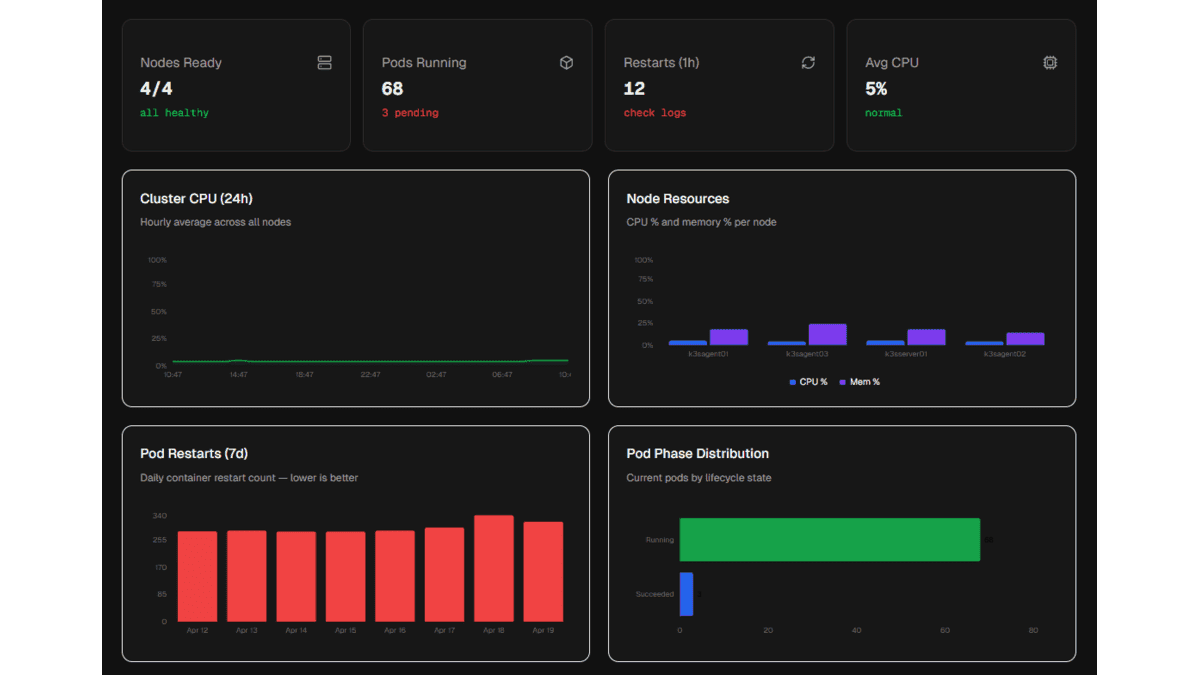
Task: Open the Pods Running card showing 68
Action: pyautogui.click(x=477, y=85)
